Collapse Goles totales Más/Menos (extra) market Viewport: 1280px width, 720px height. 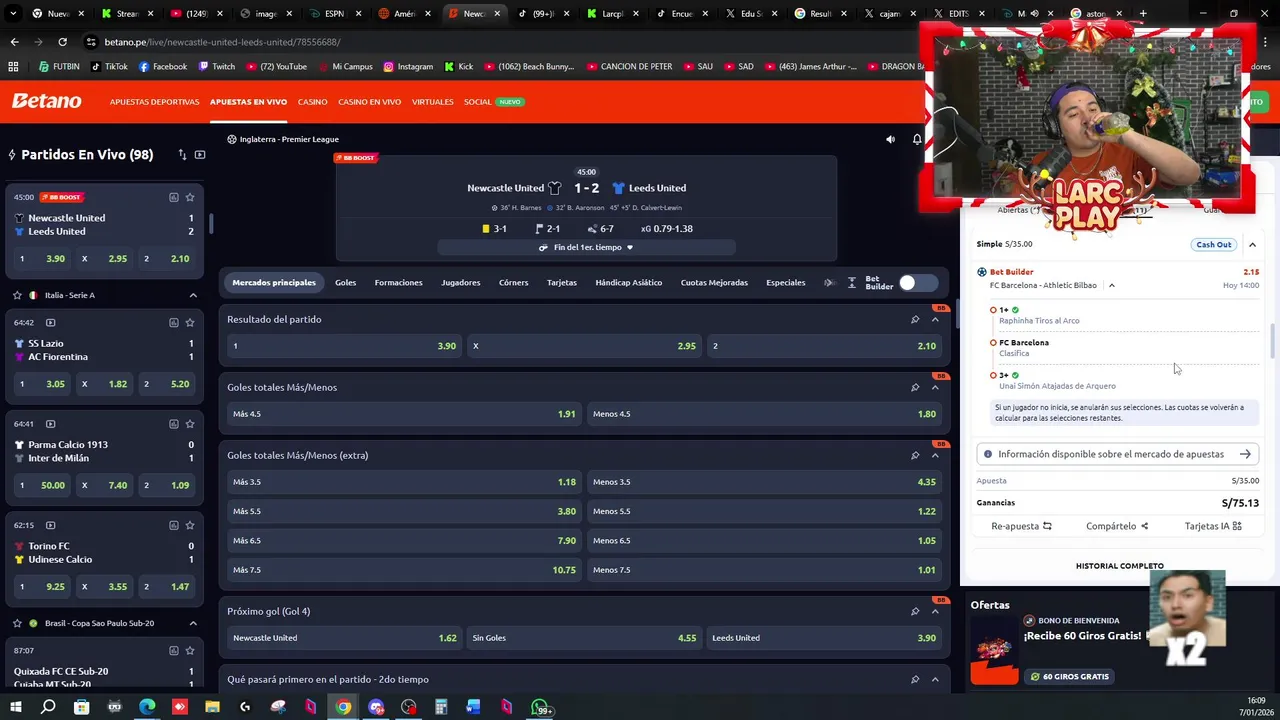(x=935, y=455)
